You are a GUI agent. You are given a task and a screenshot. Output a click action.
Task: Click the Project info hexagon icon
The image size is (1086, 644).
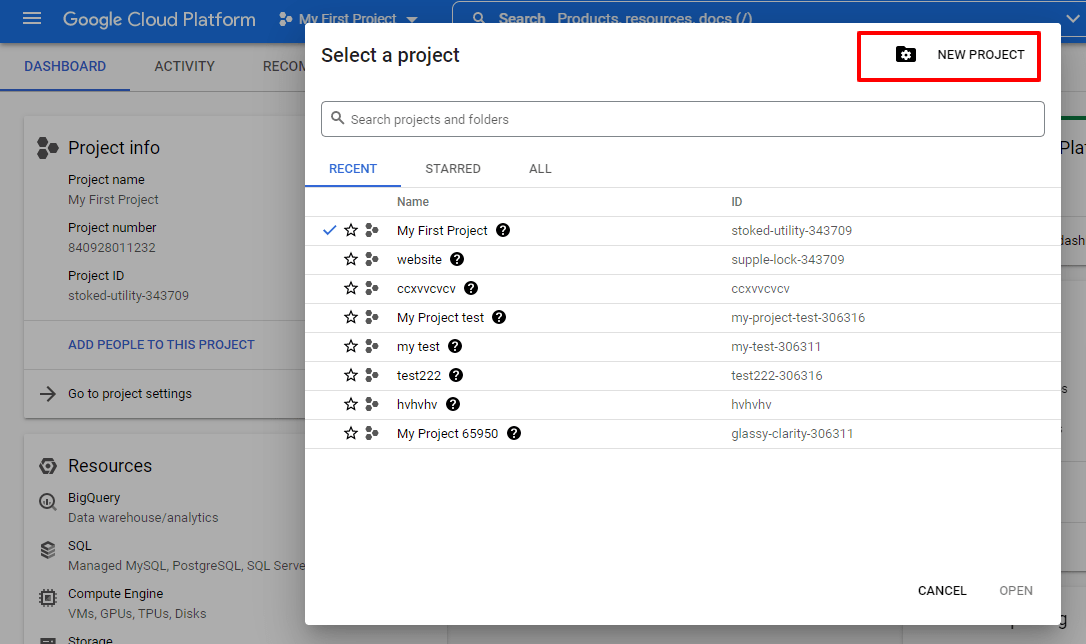(x=47, y=148)
